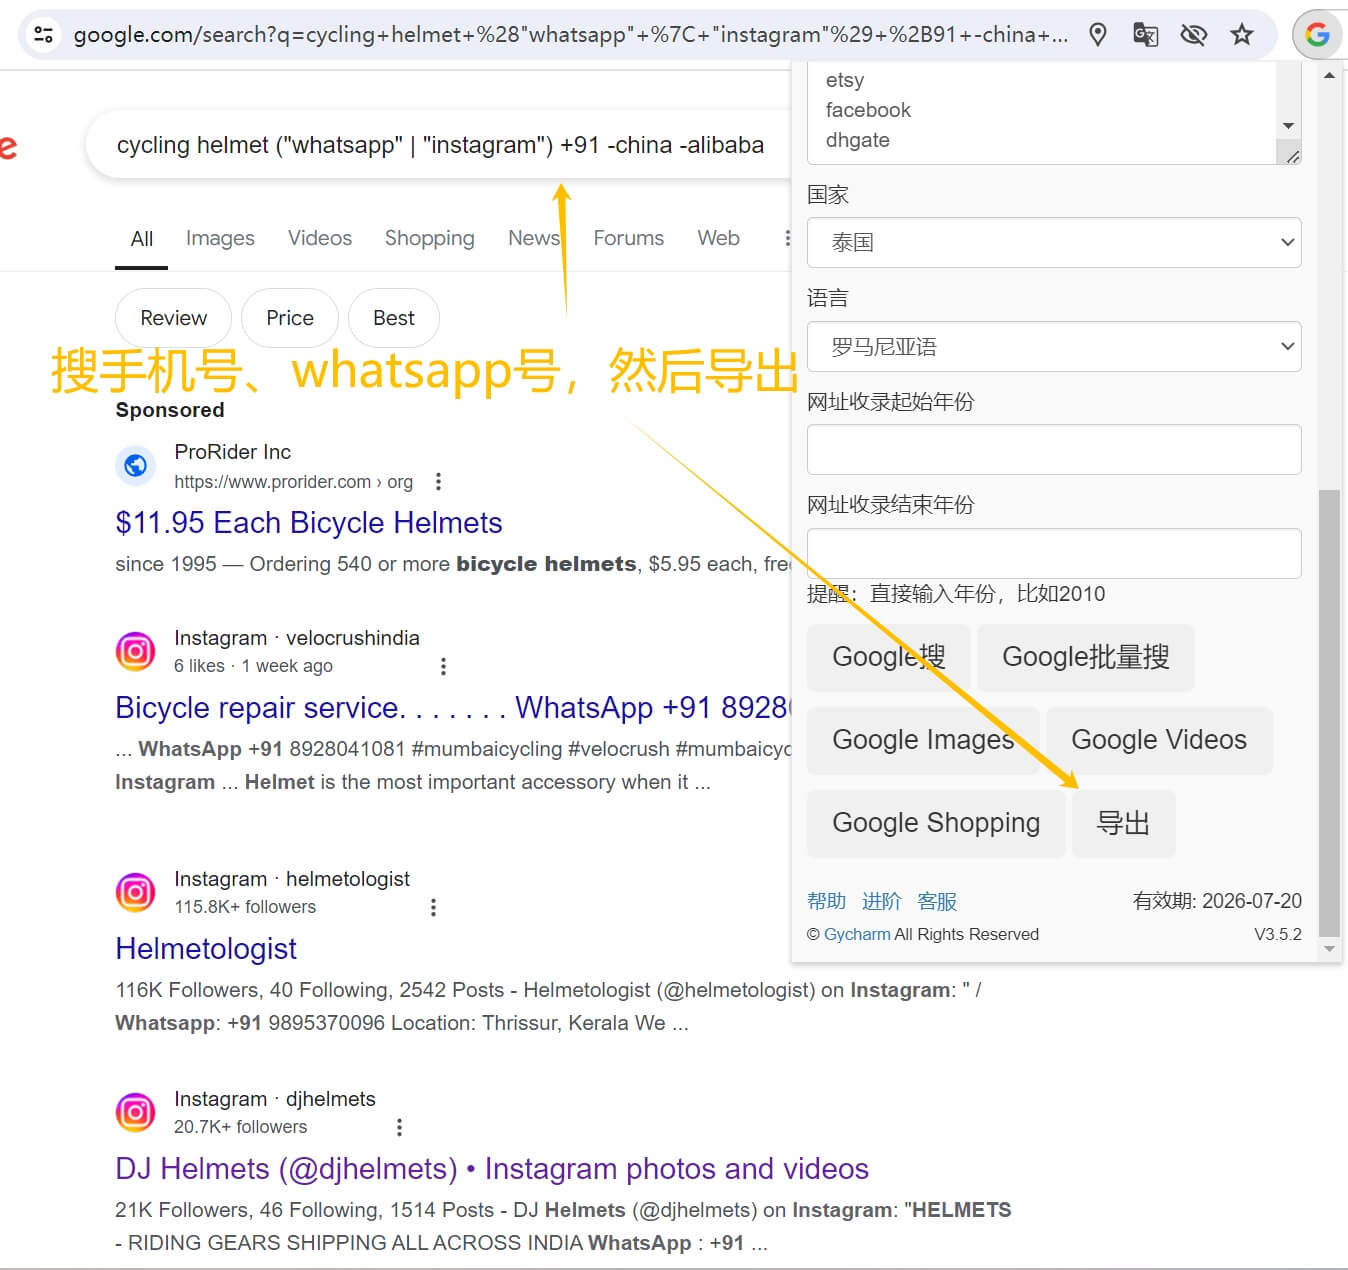The image size is (1348, 1270).
Task: Click the popup scrollbar up arrow
Action: pos(1329,75)
